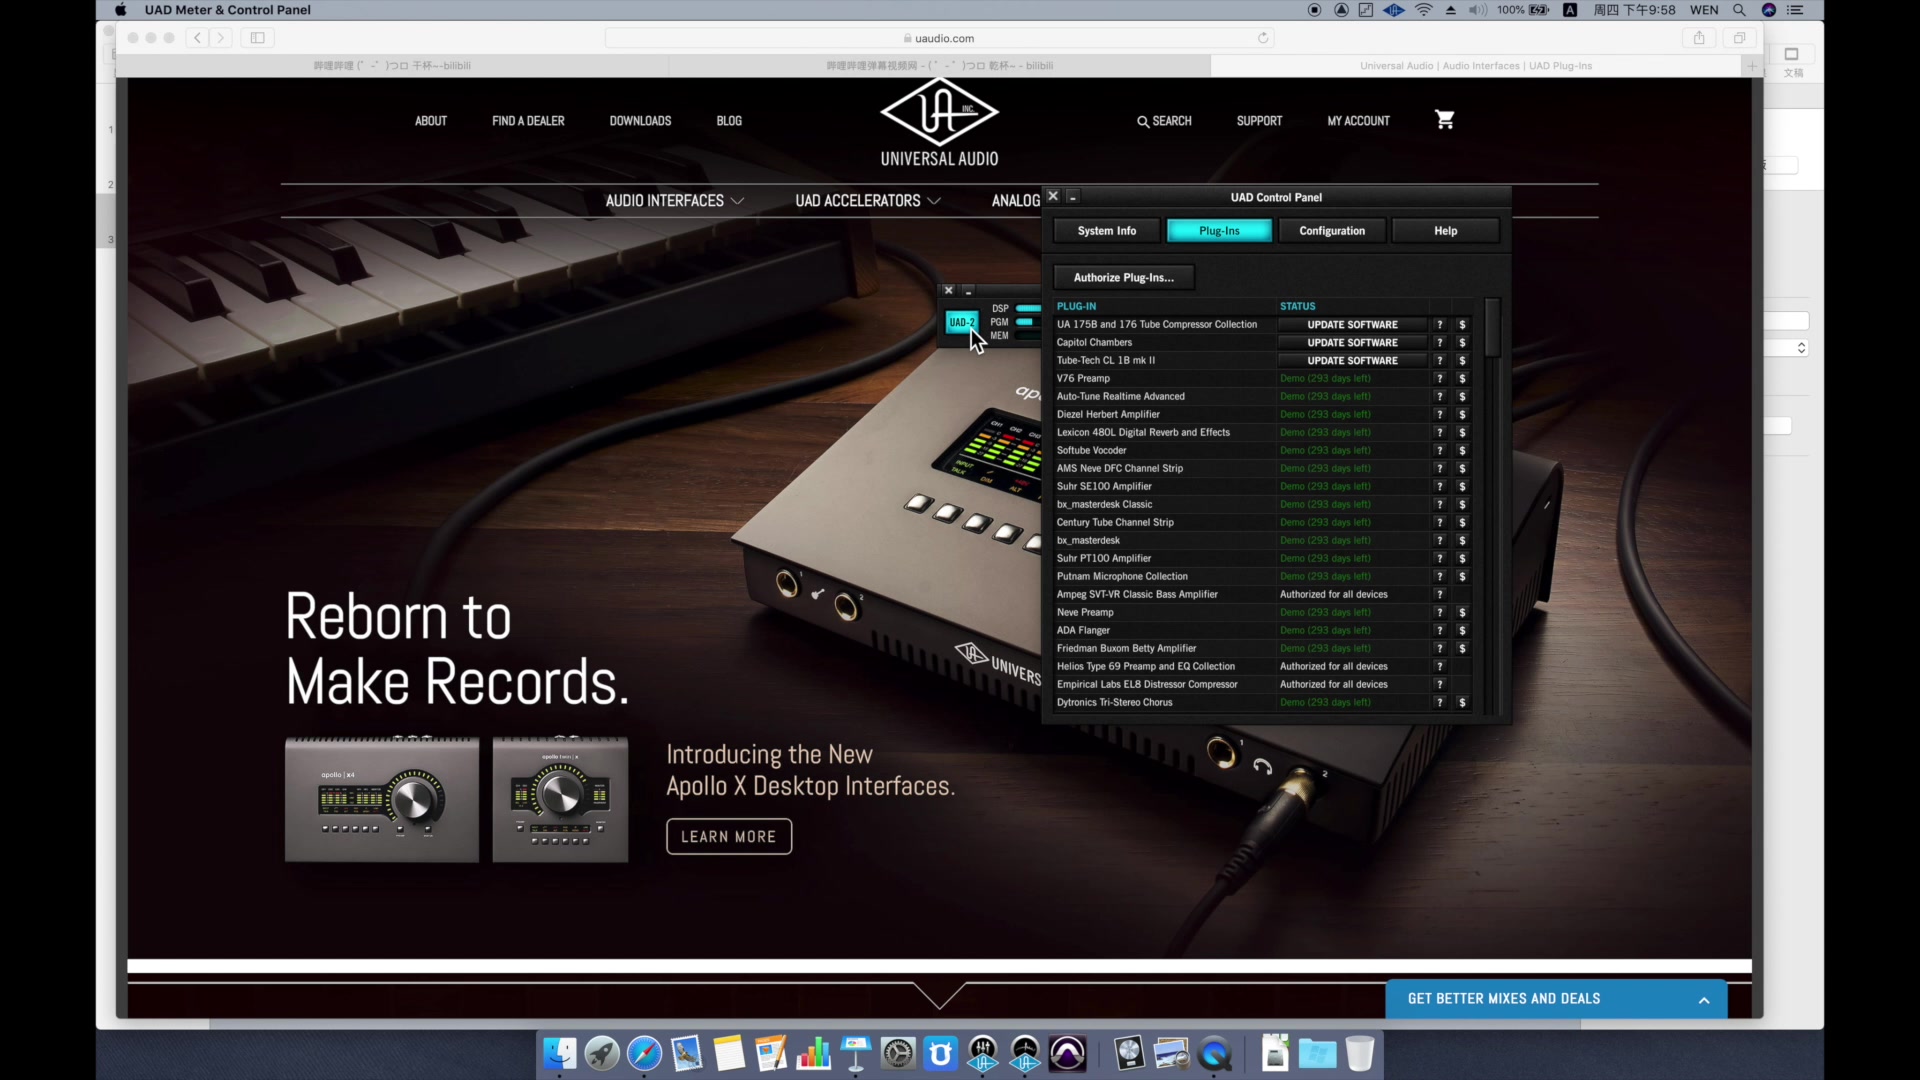Open help (?) for Ampeg SVT-VR Classic Bass Amplifier
Image resolution: width=1920 pixels, height=1080 pixels.
coord(1440,595)
